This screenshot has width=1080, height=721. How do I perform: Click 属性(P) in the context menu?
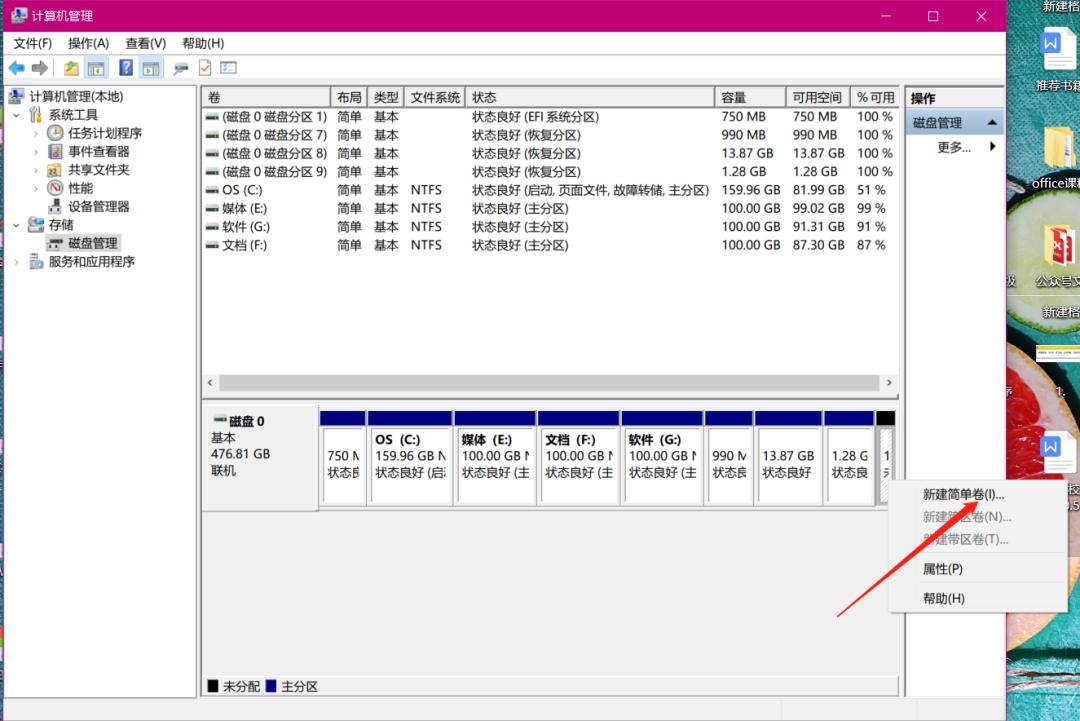pyautogui.click(x=942, y=569)
